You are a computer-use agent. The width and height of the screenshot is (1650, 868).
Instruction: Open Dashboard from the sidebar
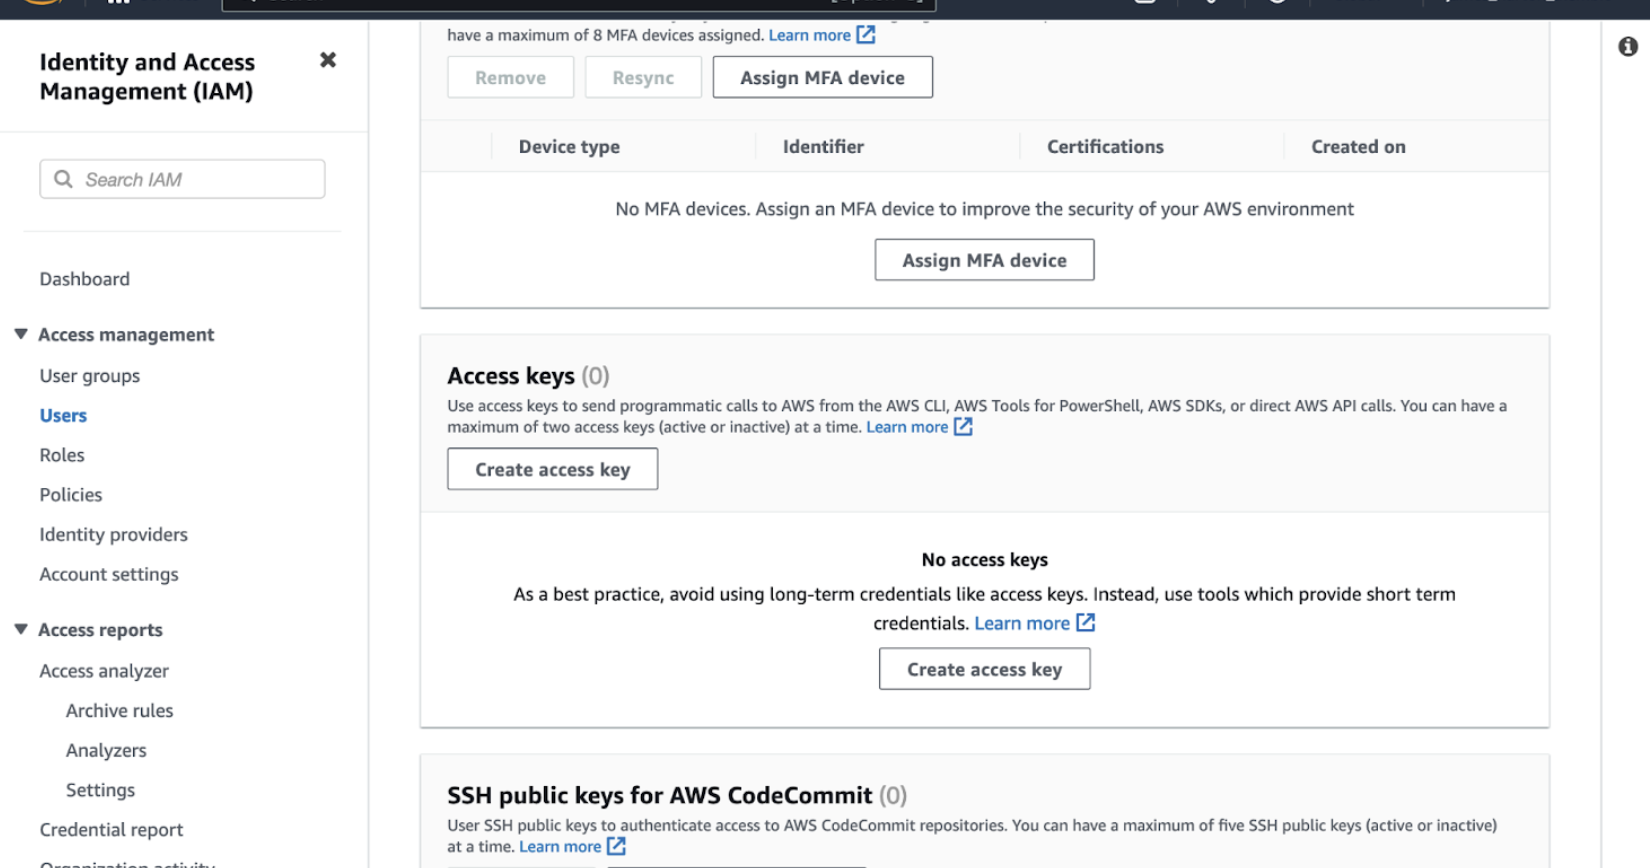click(x=84, y=279)
